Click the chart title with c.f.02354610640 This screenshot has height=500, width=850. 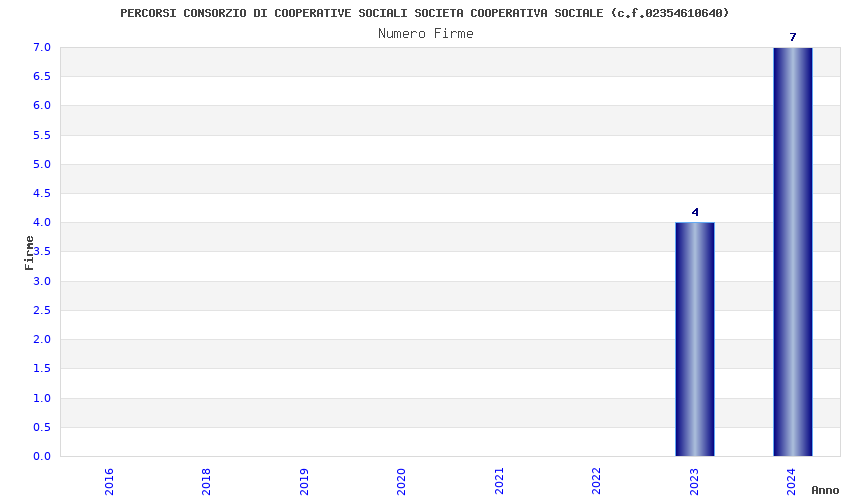click(x=424, y=13)
